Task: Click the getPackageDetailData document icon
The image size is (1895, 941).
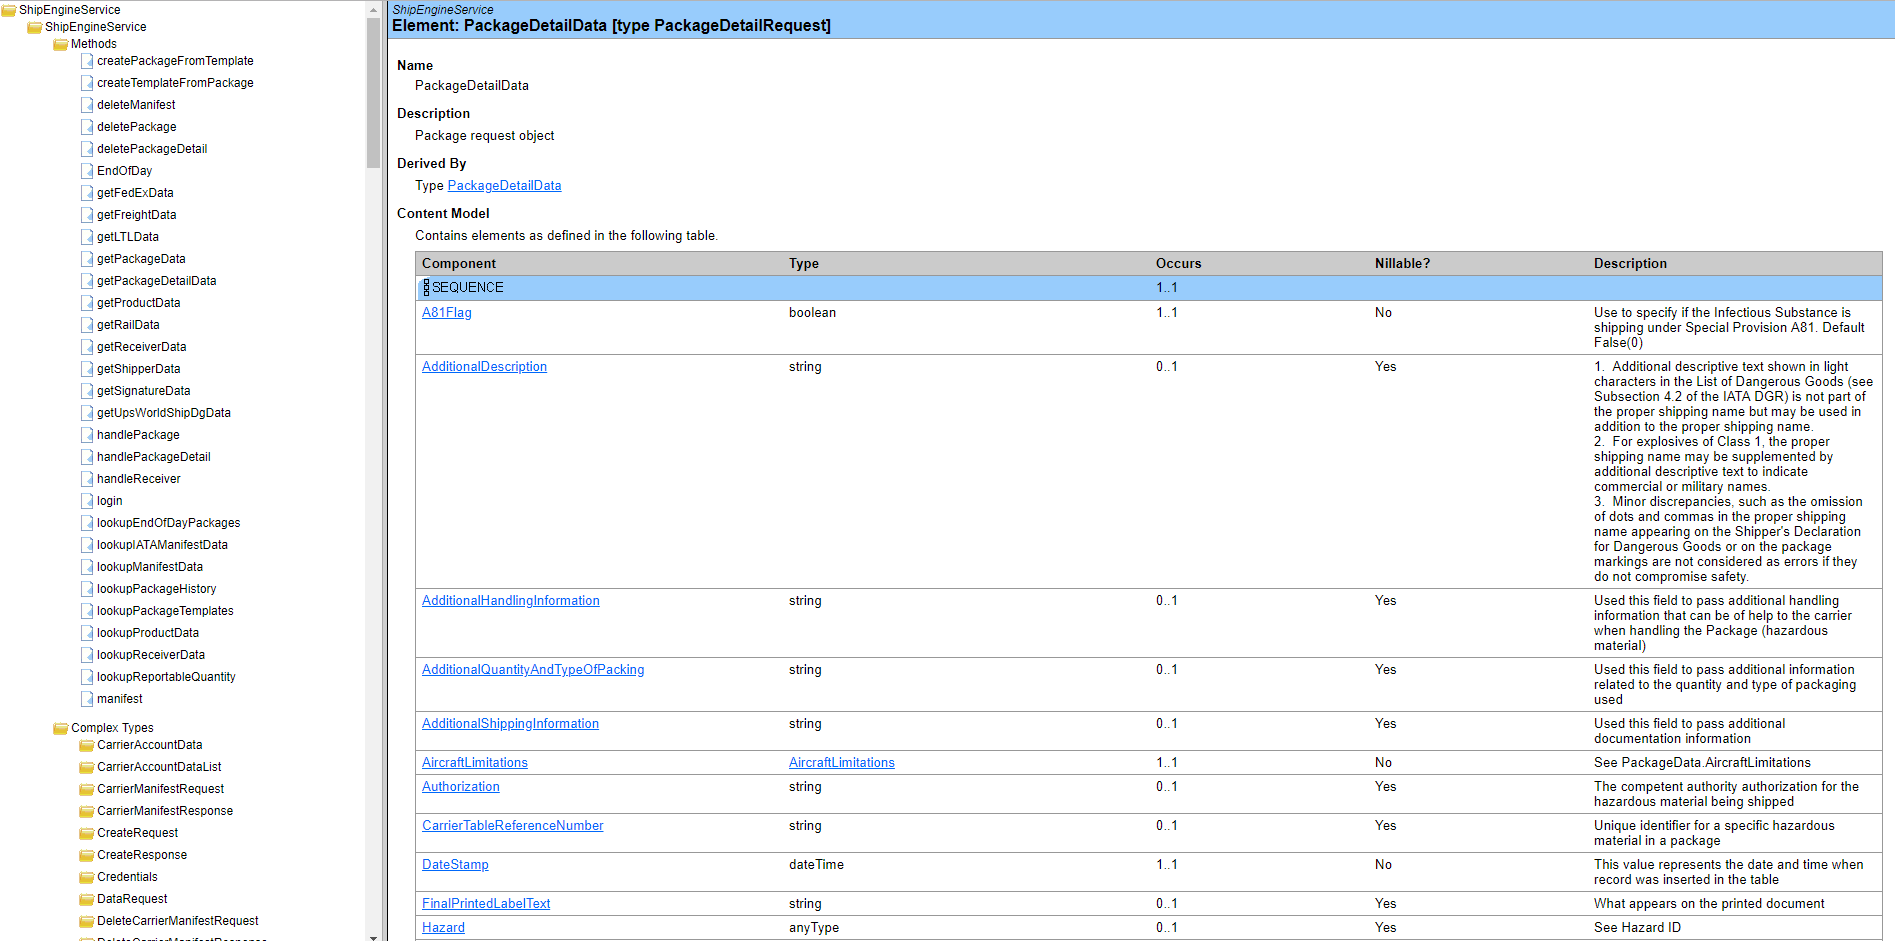Action: pyautogui.click(x=87, y=281)
